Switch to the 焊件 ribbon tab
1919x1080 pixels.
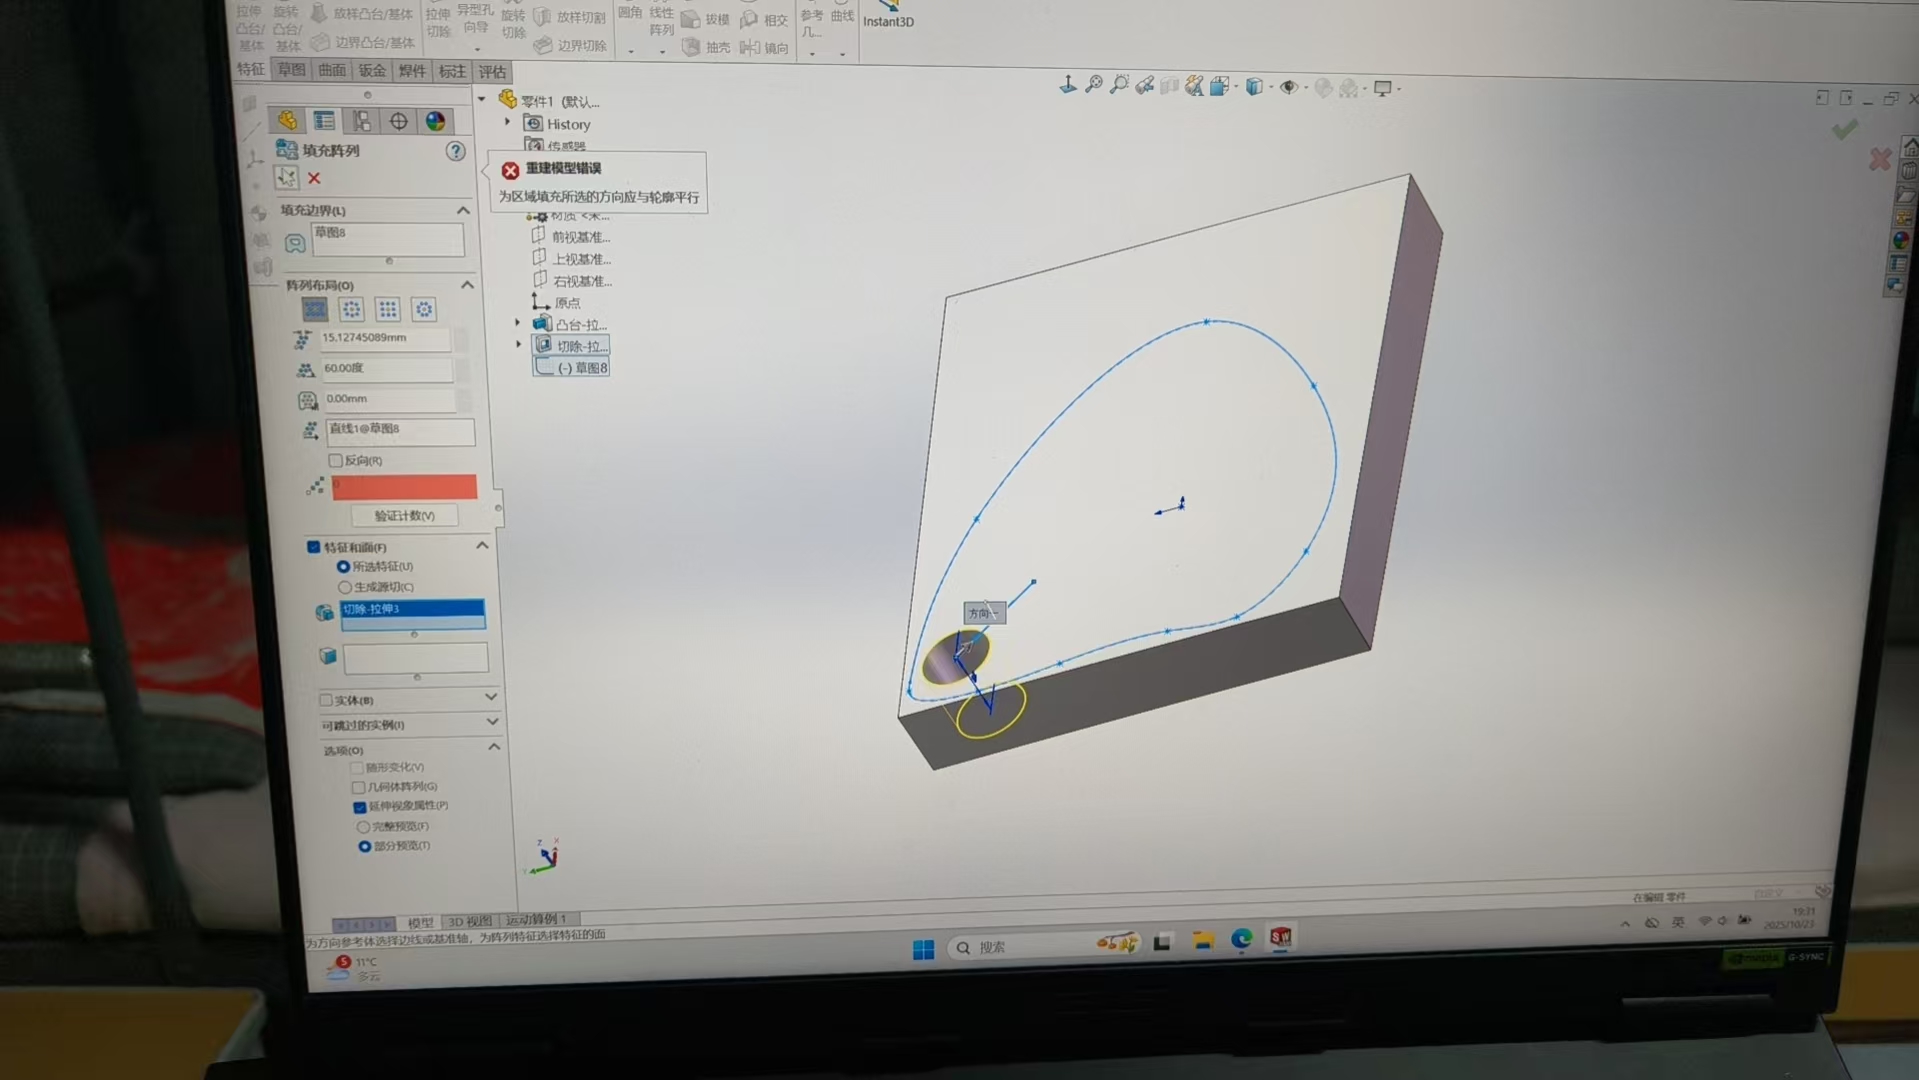(411, 71)
